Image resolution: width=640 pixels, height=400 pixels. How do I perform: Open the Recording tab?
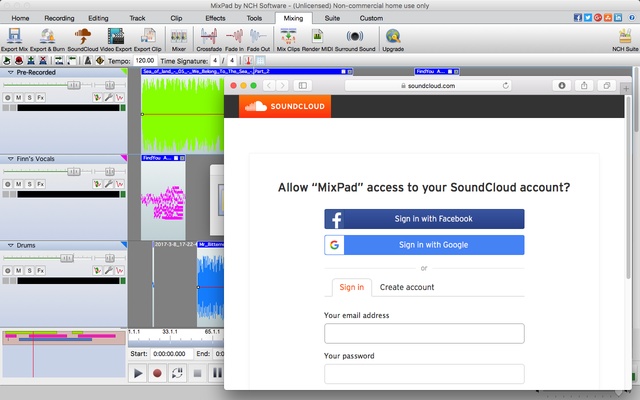click(x=59, y=18)
